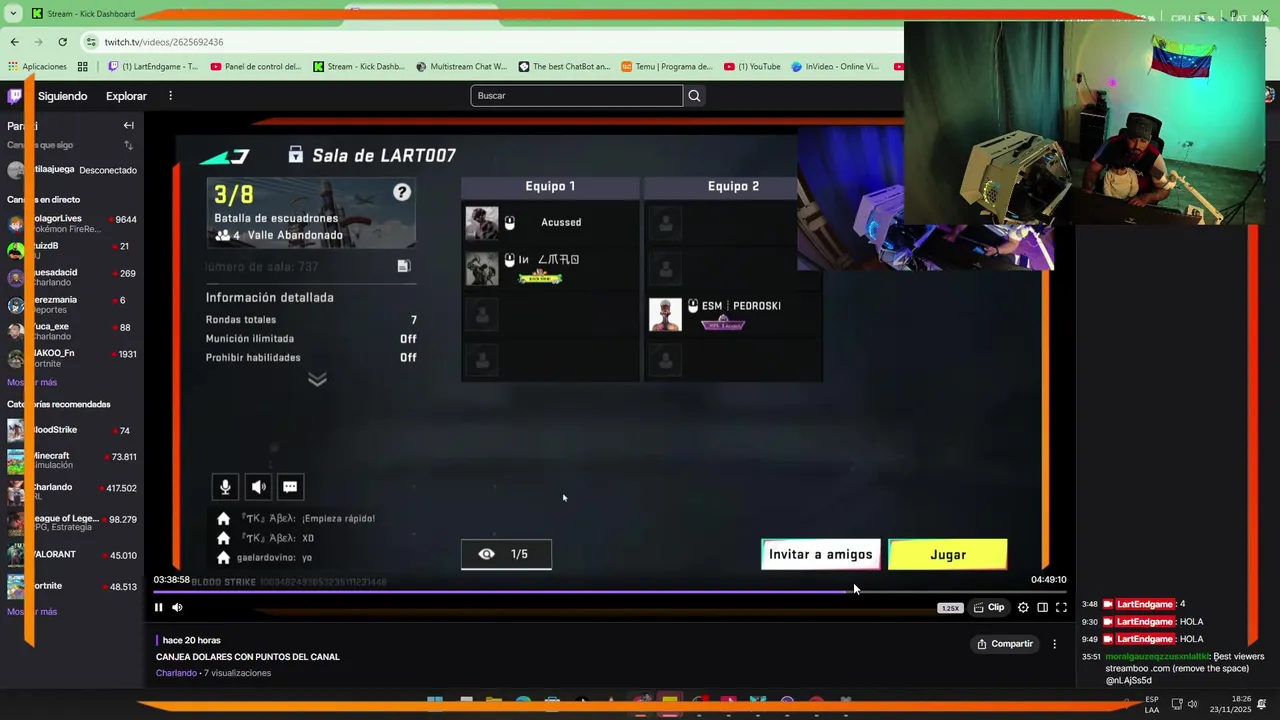The width and height of the screenshot is (1280, 720).
Task: Open The best ChatBot bookmark
Action: 565,67
